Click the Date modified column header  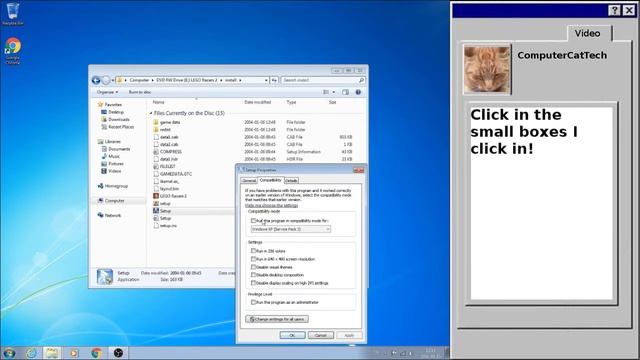point(258,102)
